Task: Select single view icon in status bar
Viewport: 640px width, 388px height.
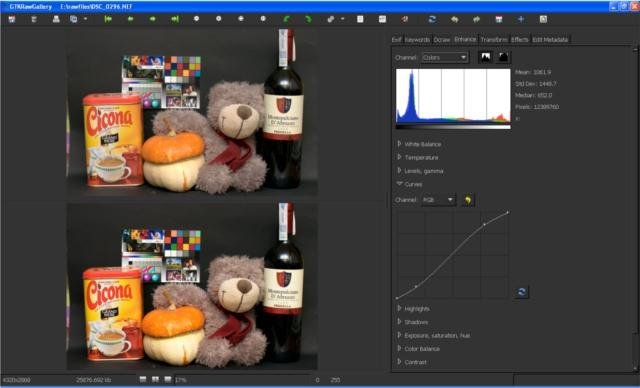Action: click(x=143, y=379)
